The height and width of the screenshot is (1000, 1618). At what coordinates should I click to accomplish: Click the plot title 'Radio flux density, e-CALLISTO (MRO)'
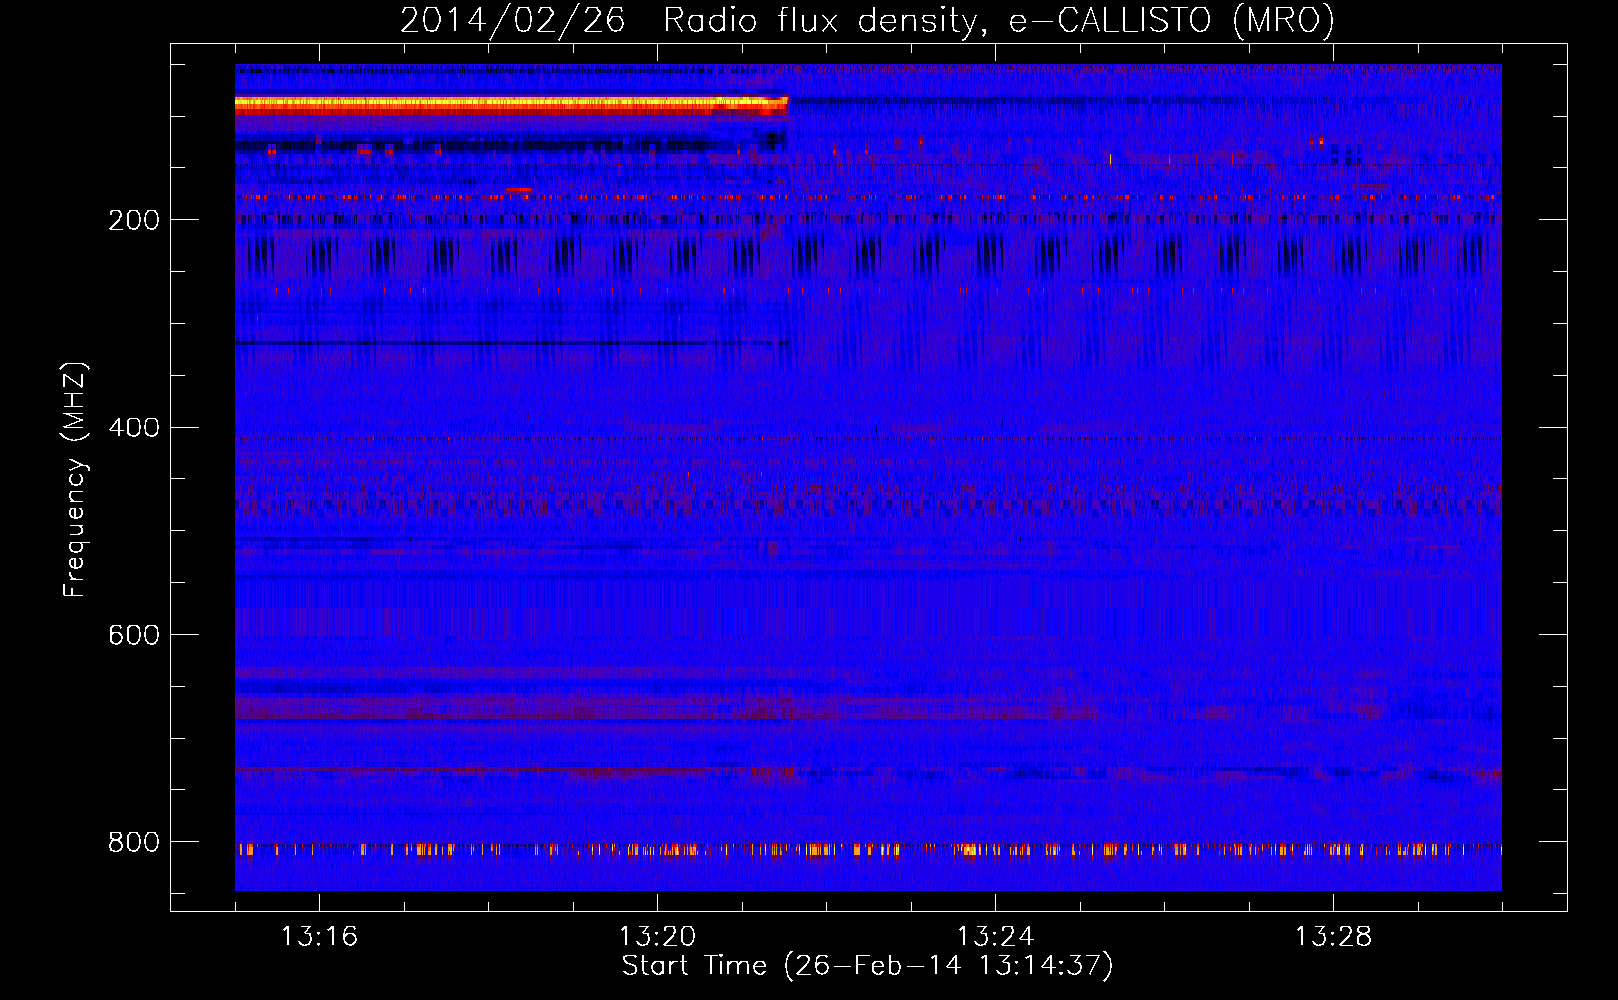pos(999,21)
